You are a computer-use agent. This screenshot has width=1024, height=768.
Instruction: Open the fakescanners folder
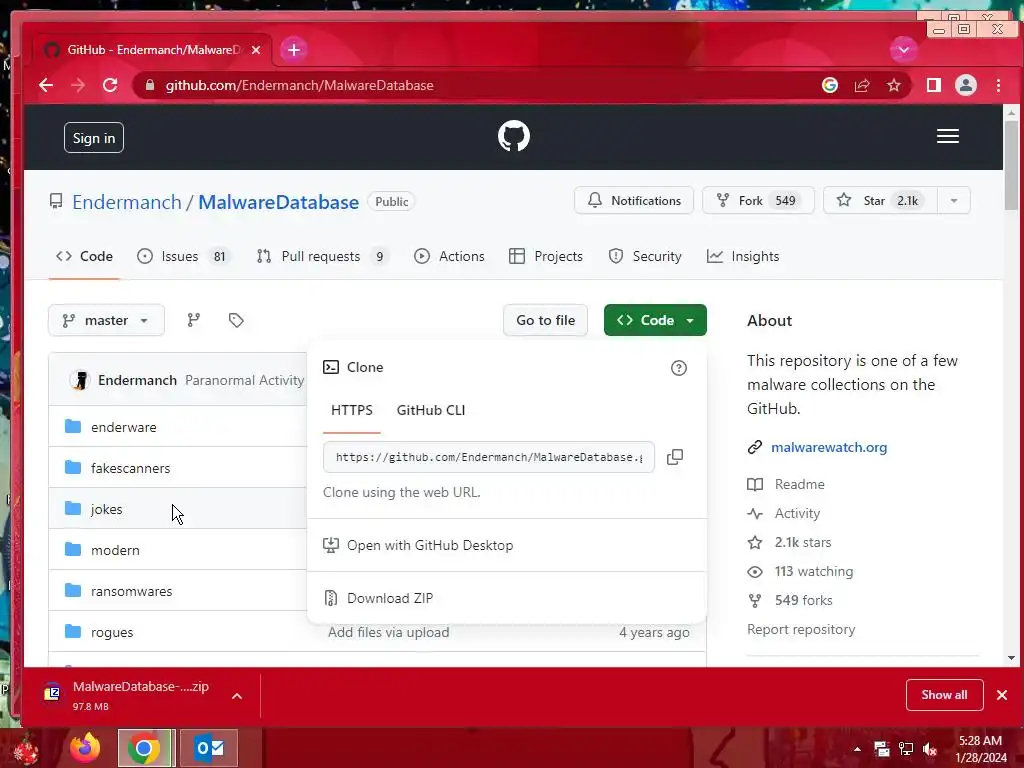pyautogui.click(x=131, y=468)
